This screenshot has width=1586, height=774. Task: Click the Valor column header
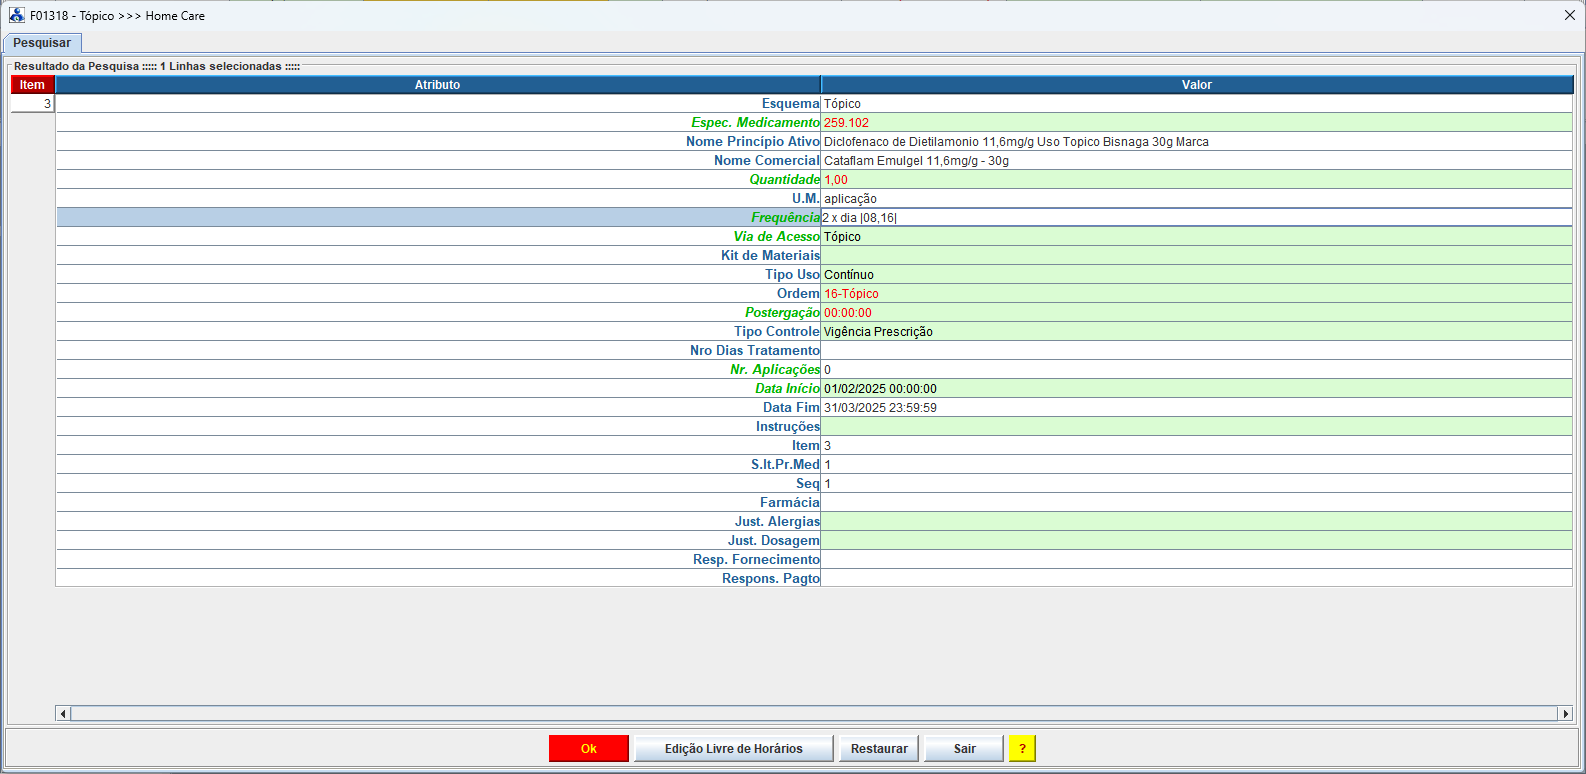1196,85
